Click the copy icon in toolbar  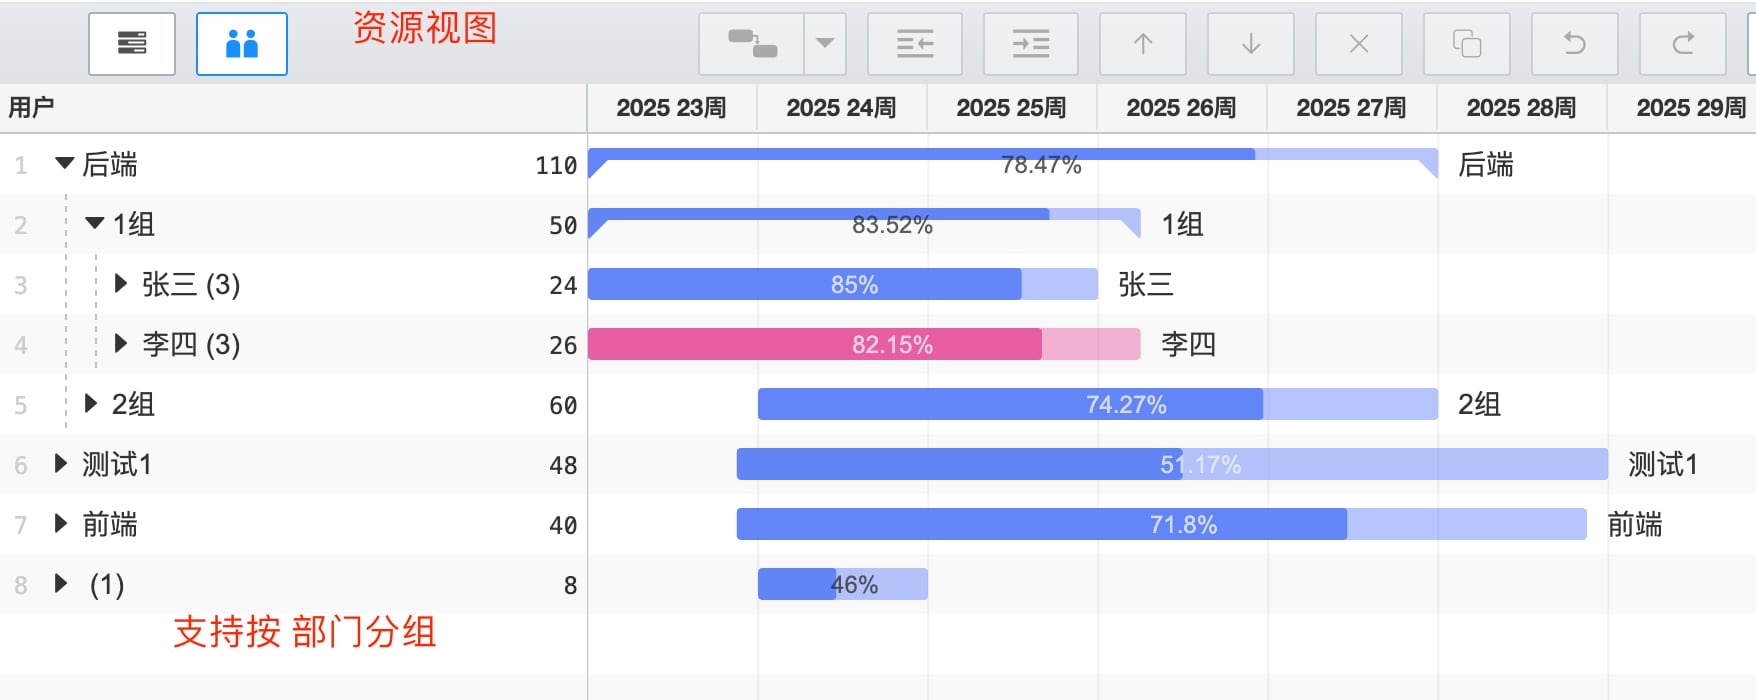point(1467,44)
